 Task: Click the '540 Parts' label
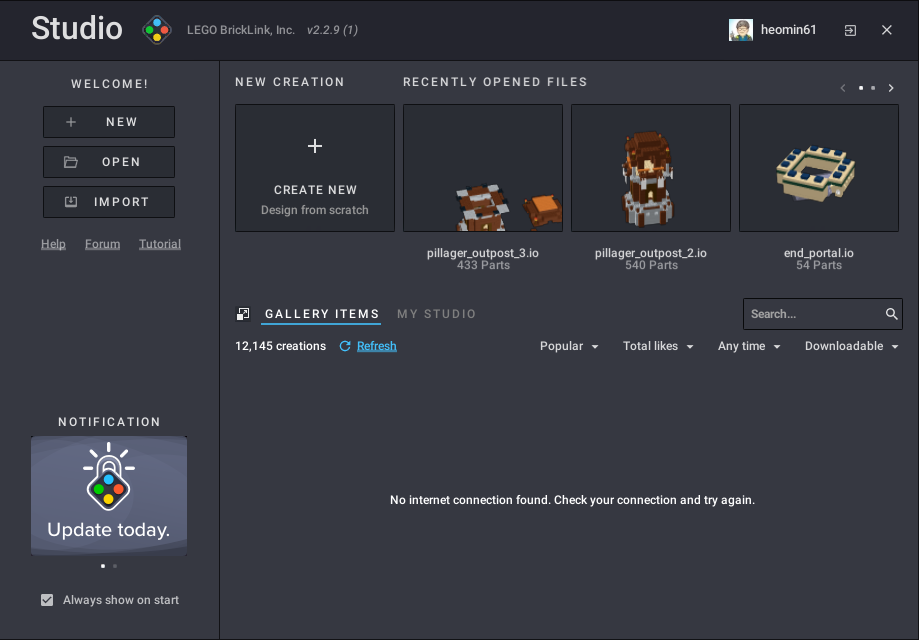tap(651, 265)
